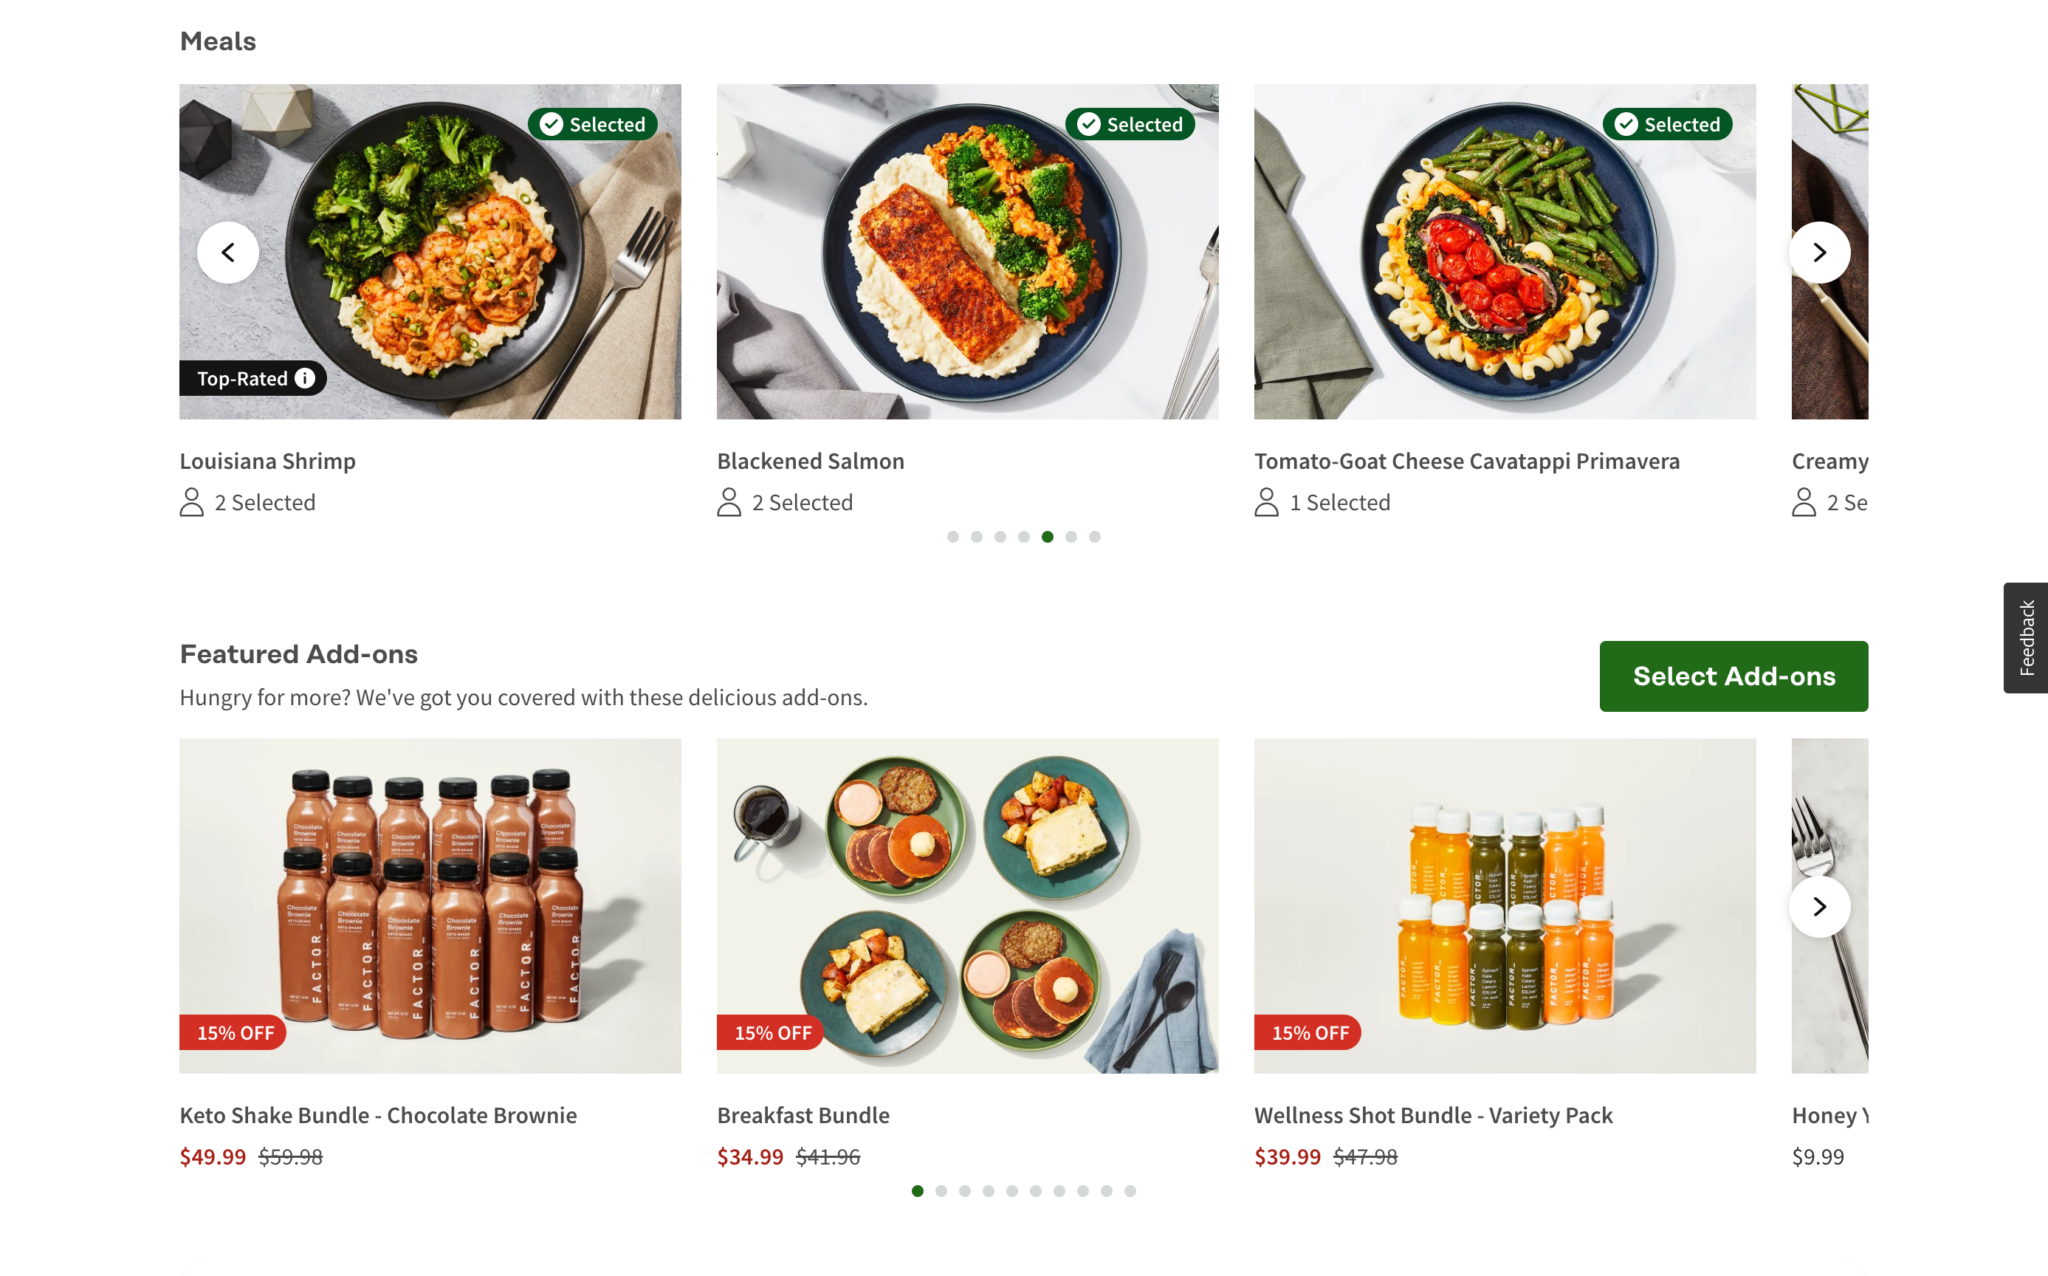Open Keto Shake Bundle product image
2048x1276 pixels.
coord(430,906)
